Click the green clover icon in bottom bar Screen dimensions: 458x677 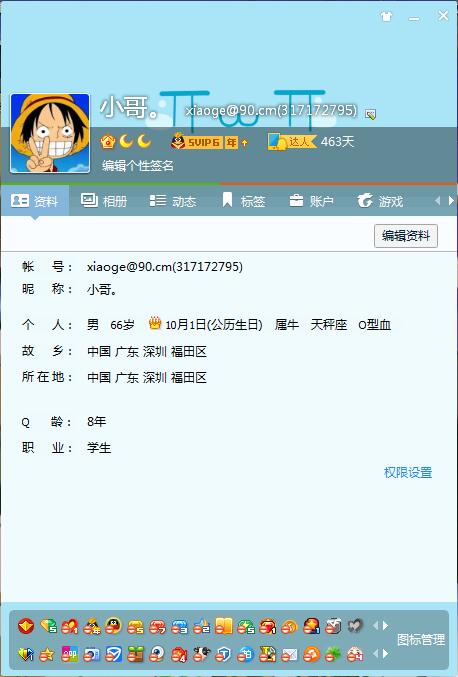point(333,655)
